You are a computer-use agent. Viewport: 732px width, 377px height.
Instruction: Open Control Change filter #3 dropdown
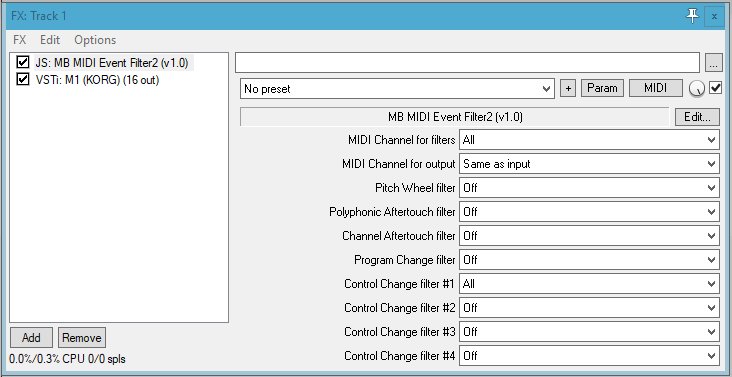pyautogui.click(x=589, y=332)
